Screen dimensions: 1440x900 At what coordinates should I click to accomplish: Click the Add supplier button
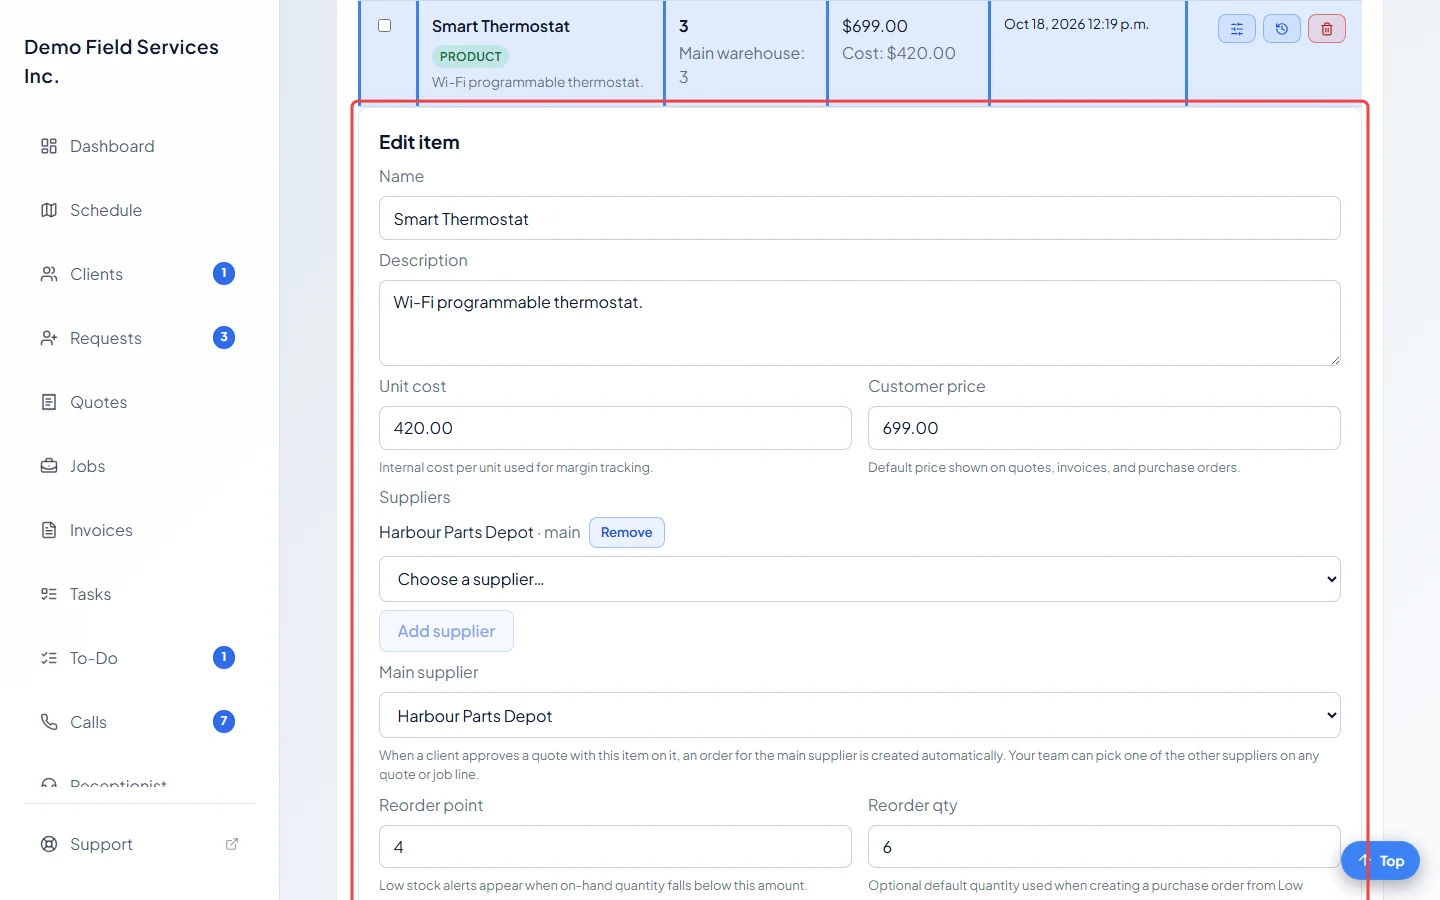446,631
